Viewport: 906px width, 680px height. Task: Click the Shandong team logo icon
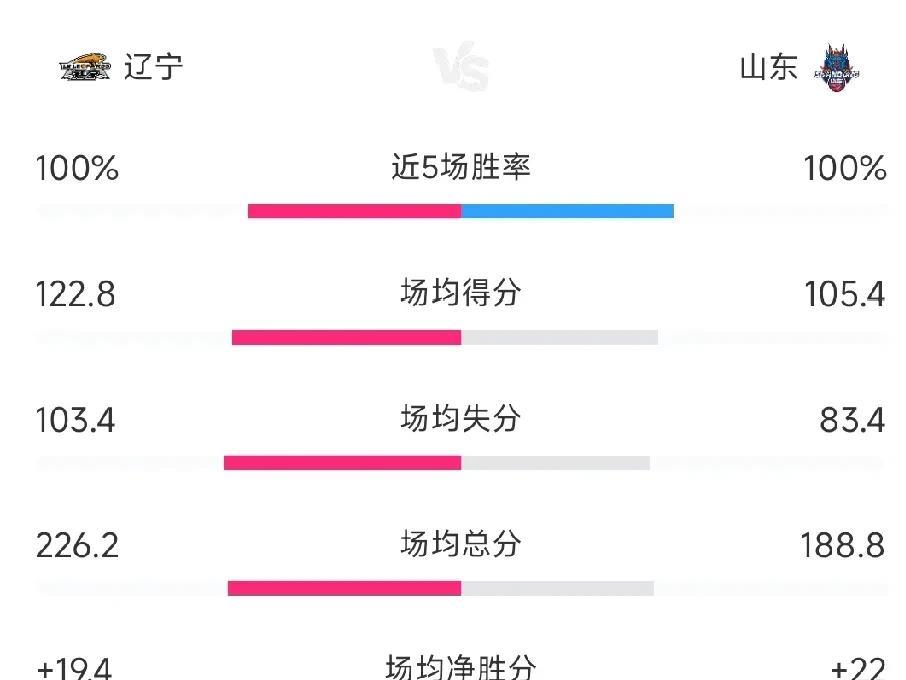[x=837, y=68]
